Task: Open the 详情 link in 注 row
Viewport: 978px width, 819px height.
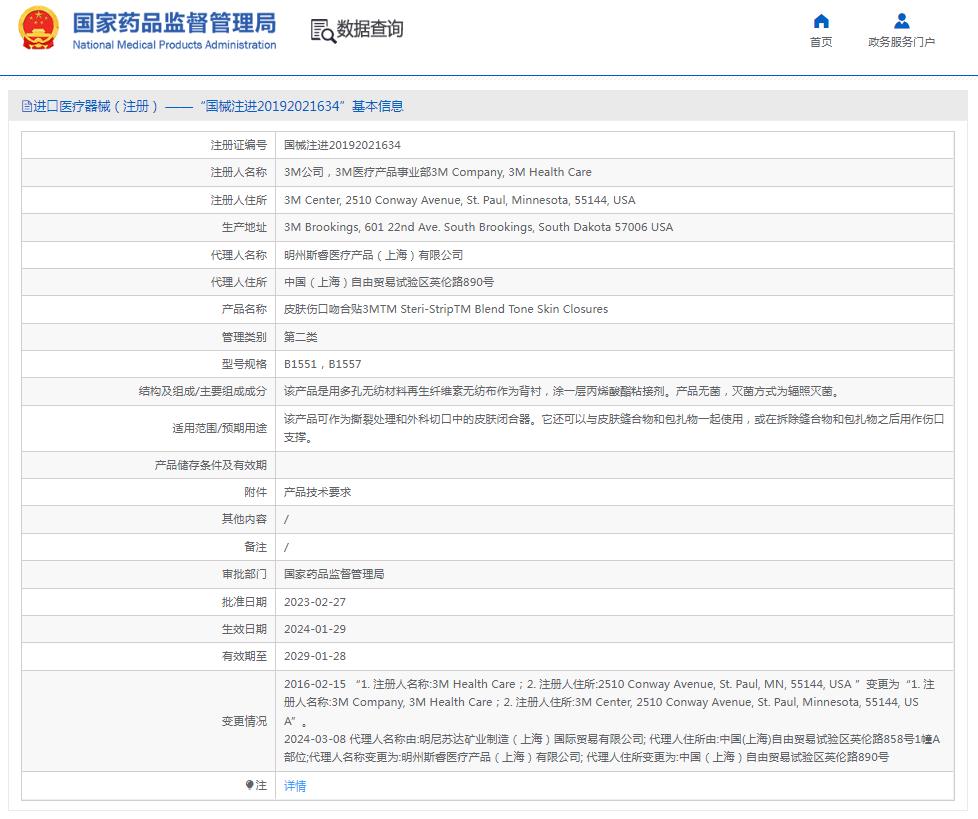Action: [295, 785]
